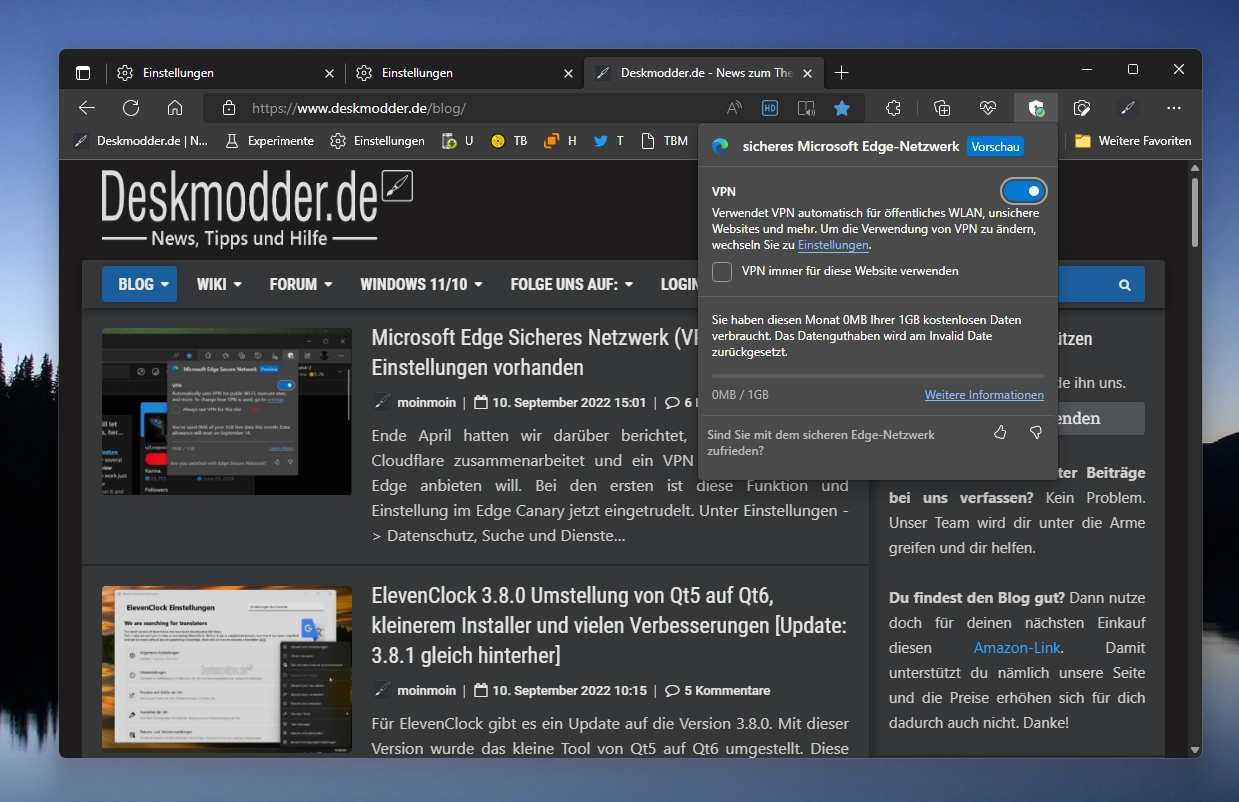Expand the WINDOWS 11/10 menu
This screenshot has width=1239, height=802.
421,284
